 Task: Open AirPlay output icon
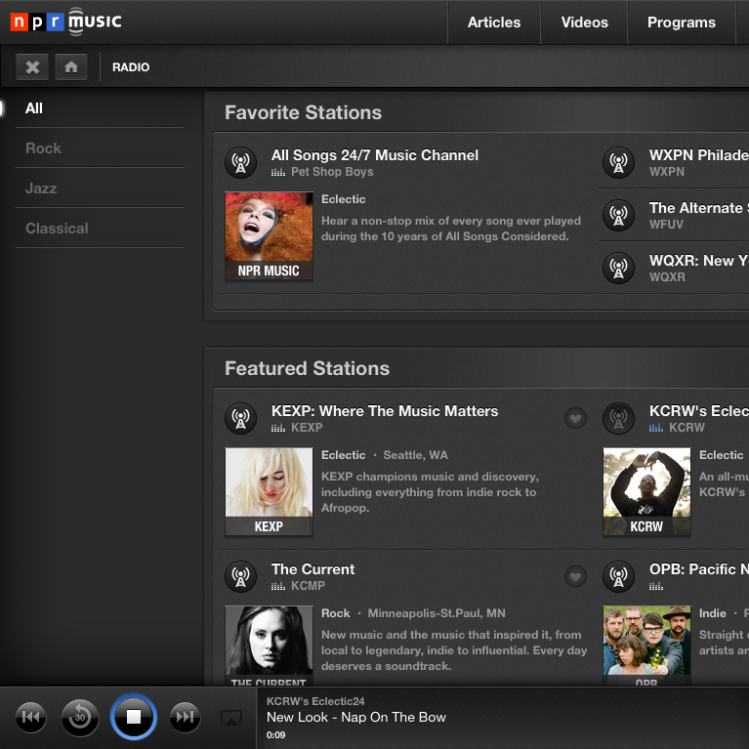(x=231, y=717)
